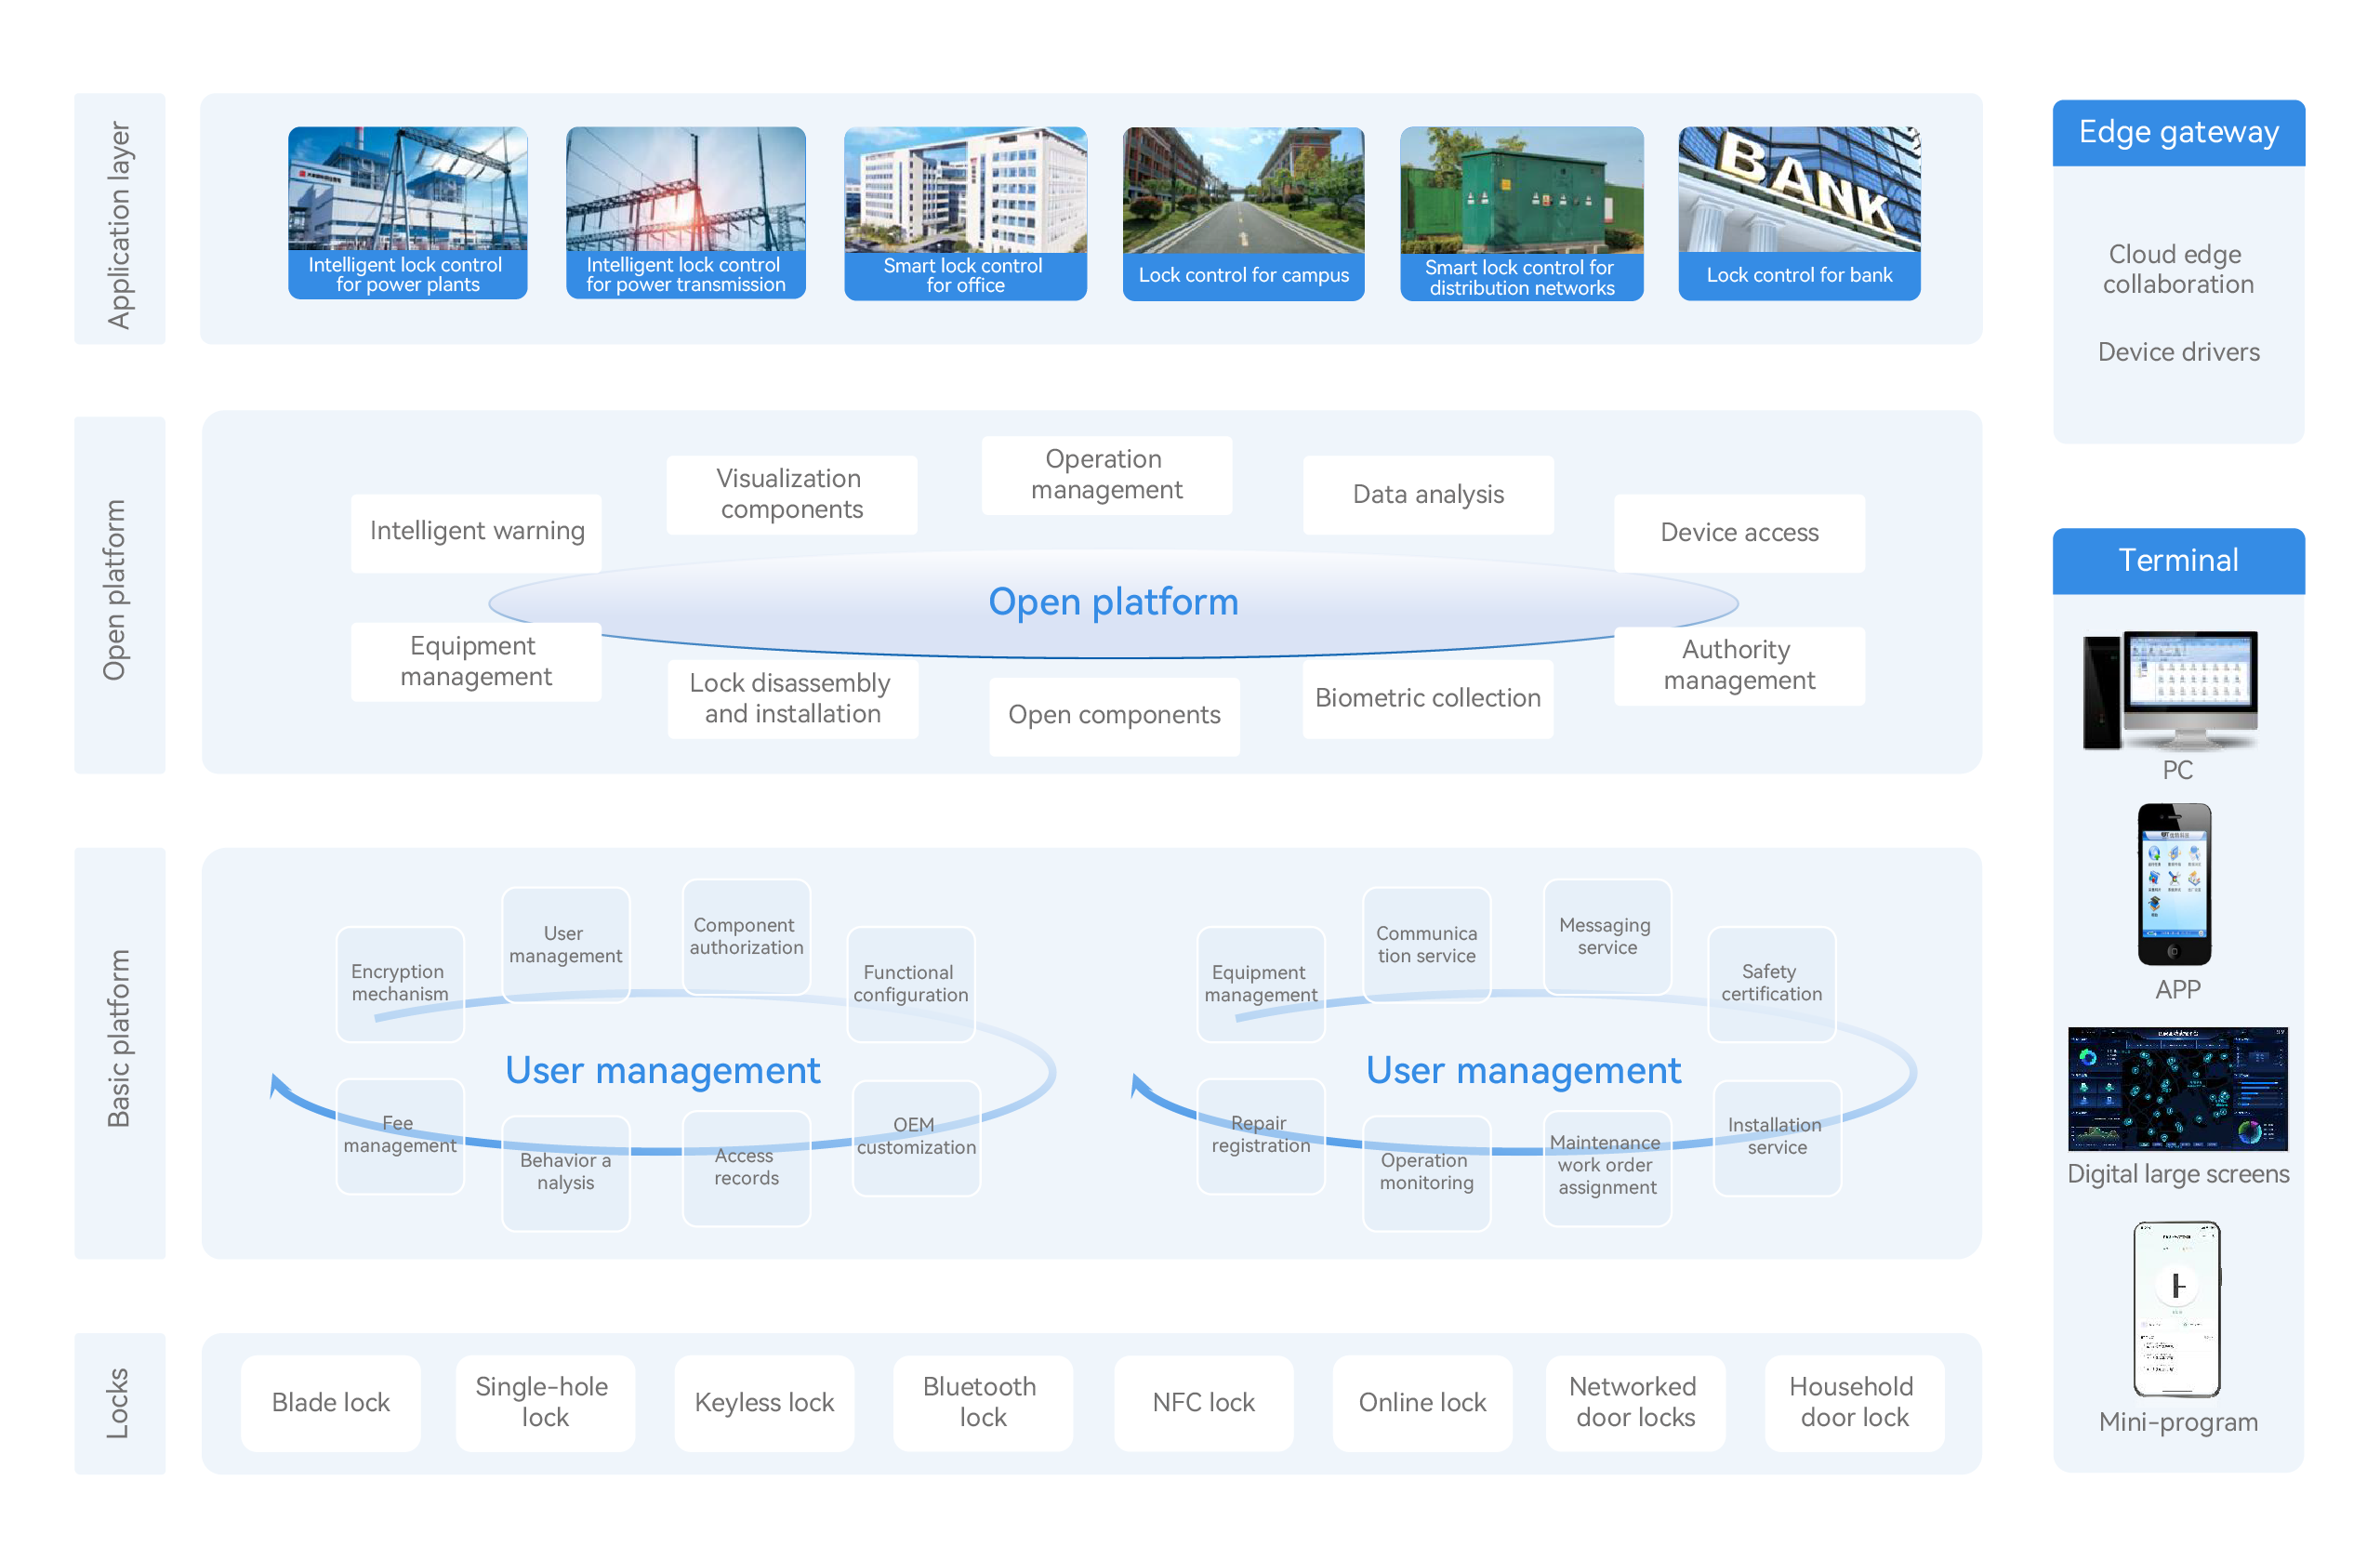Select the power plants lock control image
Image resolution: width=2380 pixels, height=1560 pixels.
pyautogui.click(x=407, y=189)
